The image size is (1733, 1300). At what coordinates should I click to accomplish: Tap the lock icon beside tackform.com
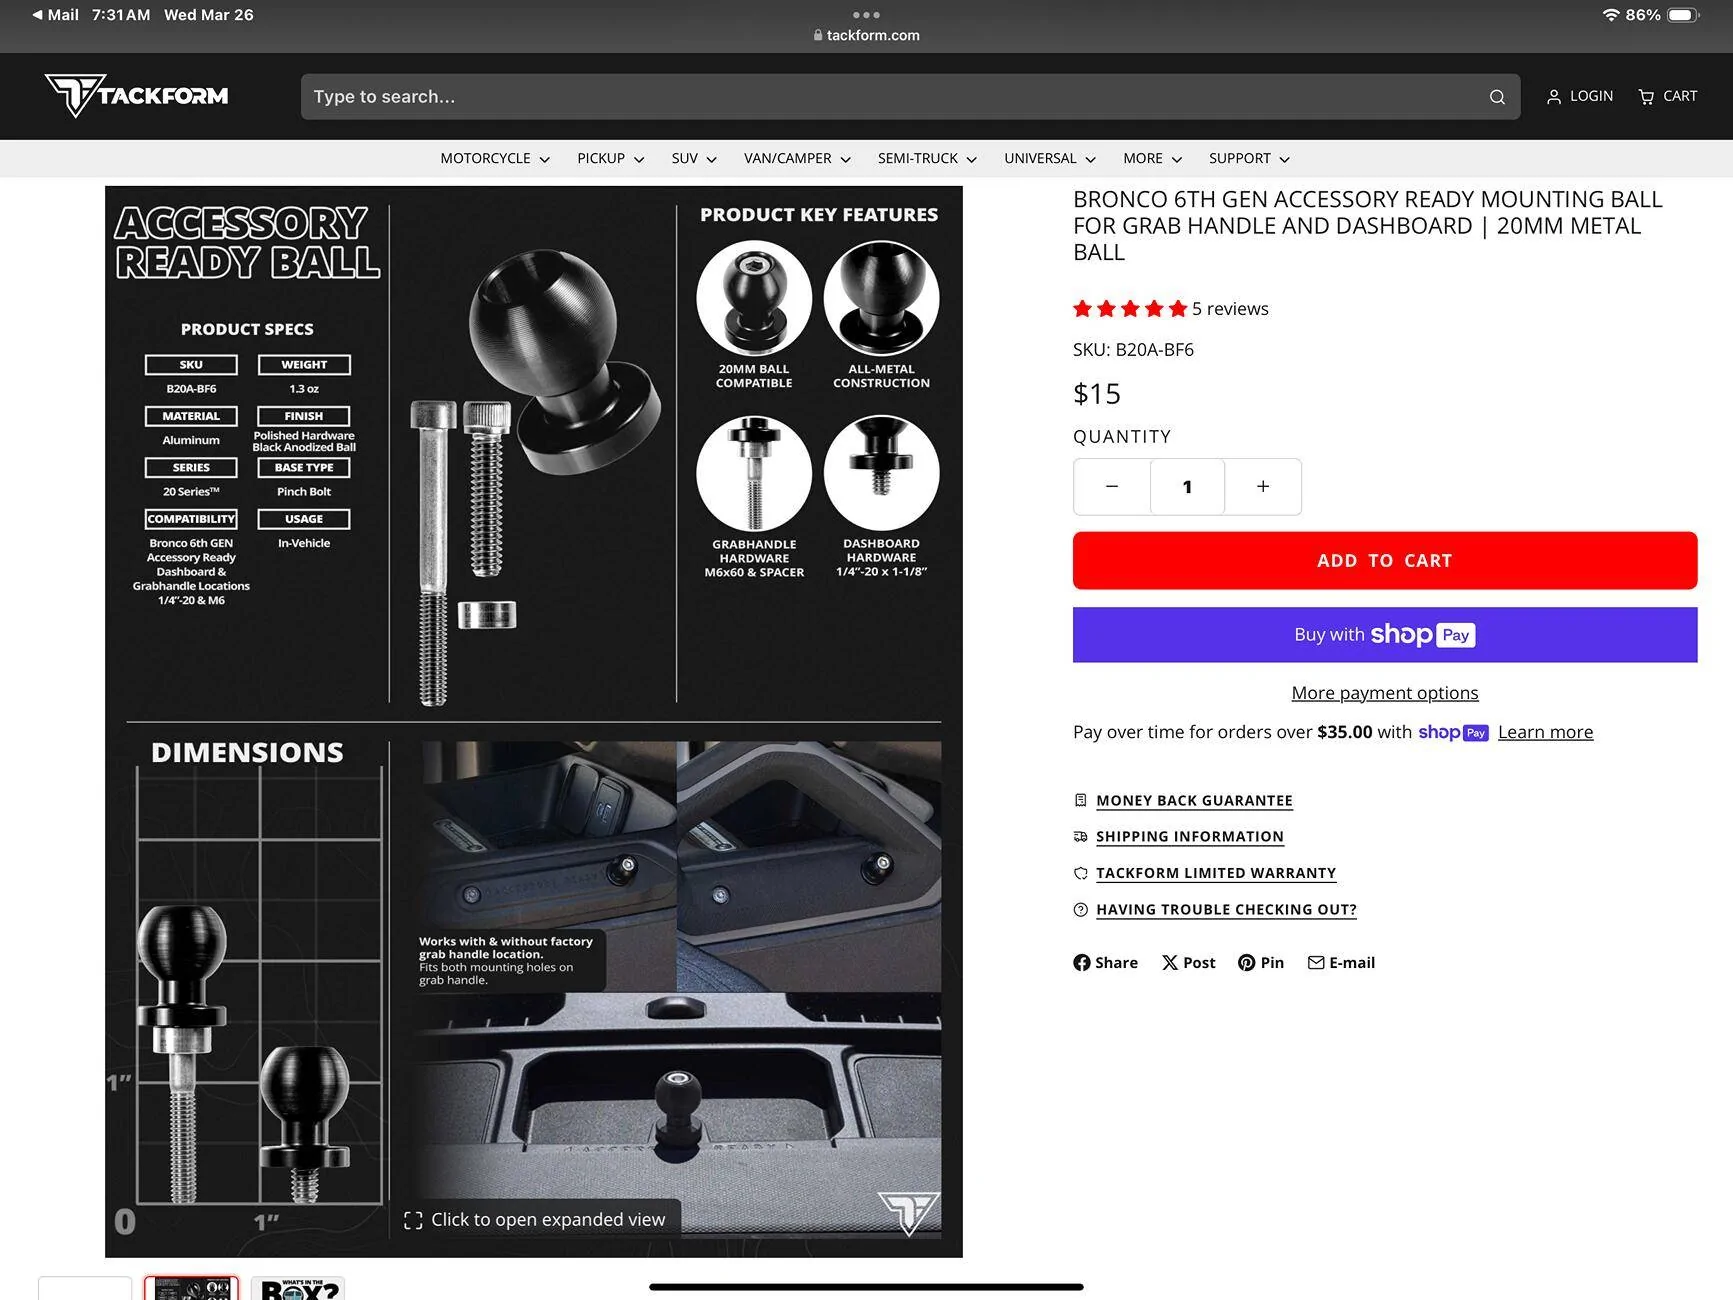point(818,35)
